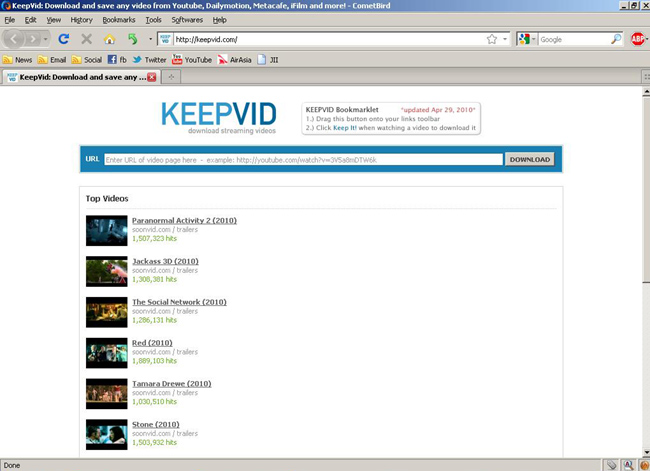Open the Email feed bookmark
650x471 pixels.
coord(52,60)
